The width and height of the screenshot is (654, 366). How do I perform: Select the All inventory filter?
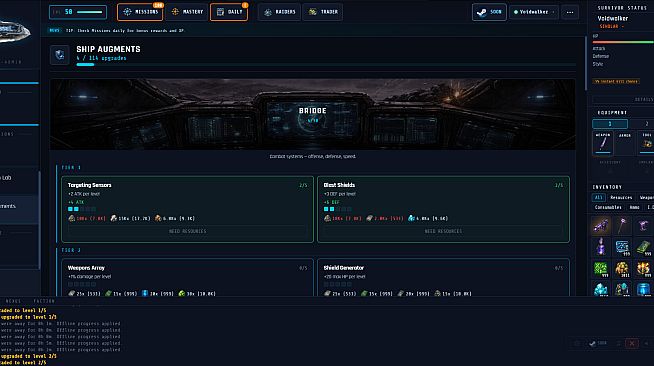[599, 197]
